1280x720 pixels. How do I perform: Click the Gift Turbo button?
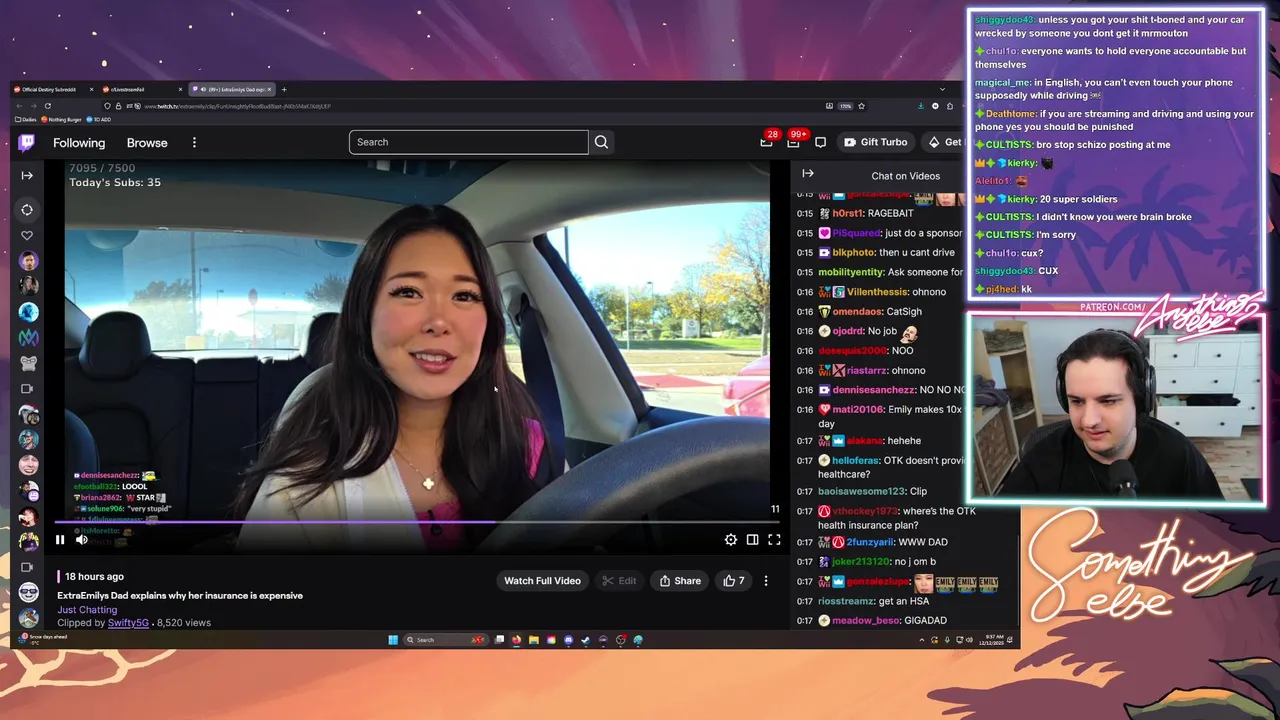click(x=875, y=142)
